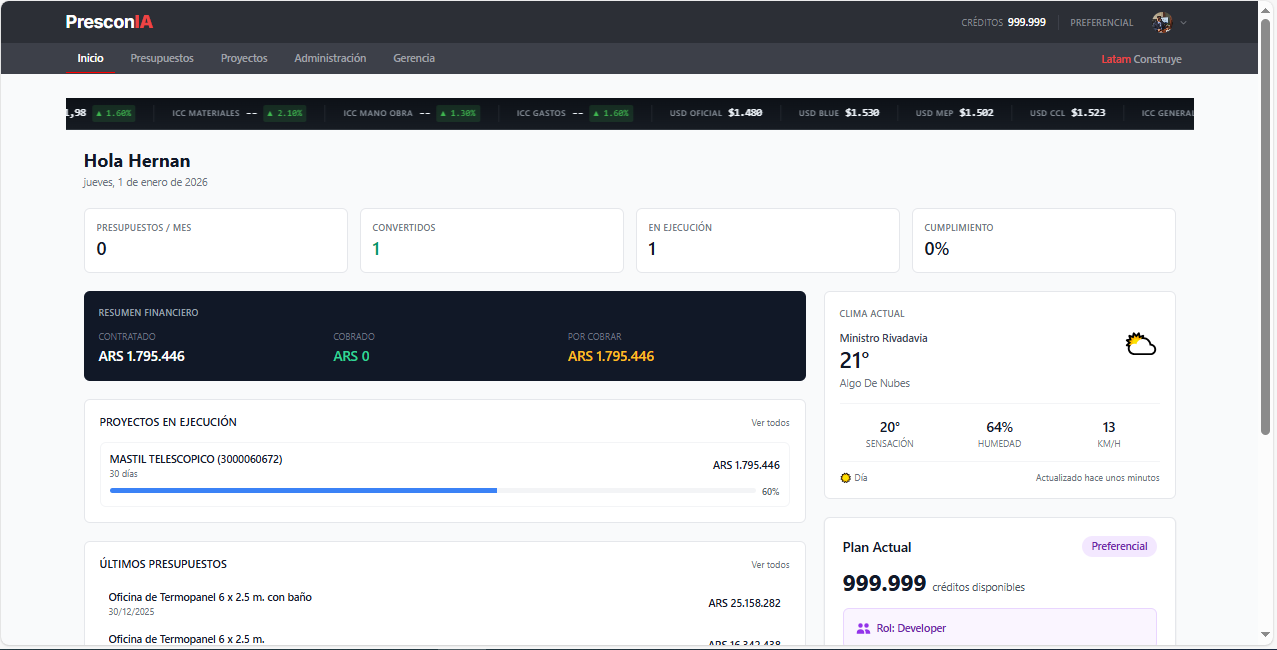Viewport: 1277px width, 650px height.
Task: Click the PresconIA logo
Action: point(108,21)
